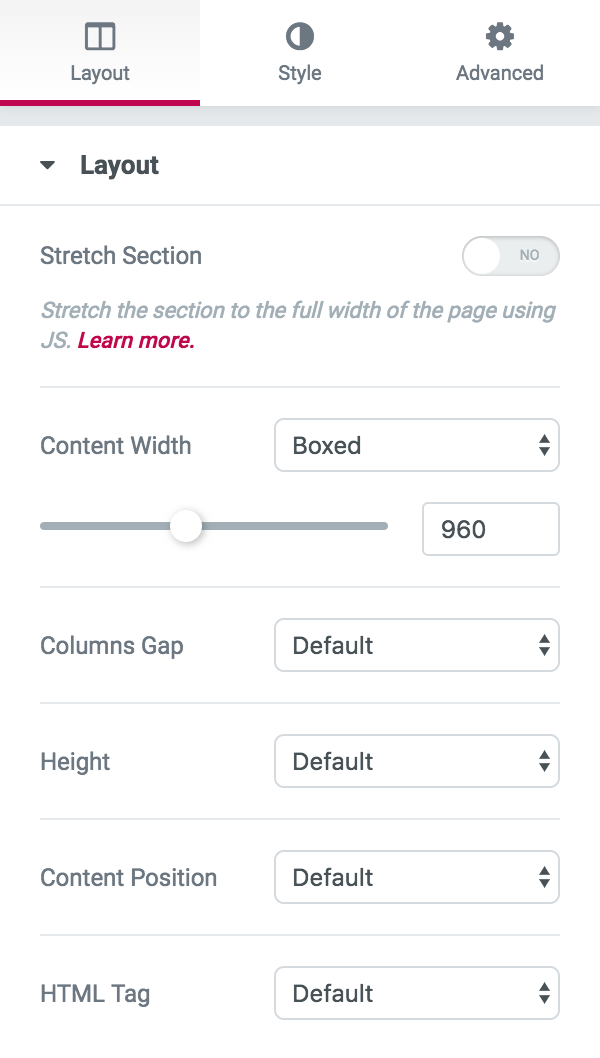600x1058 pixels.
Task: Open the Advanced tab label
Action: pos(499,73)
